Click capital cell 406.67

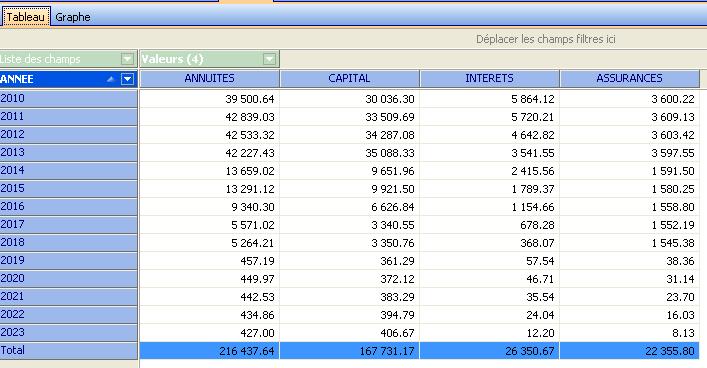[x=349, y=333]
